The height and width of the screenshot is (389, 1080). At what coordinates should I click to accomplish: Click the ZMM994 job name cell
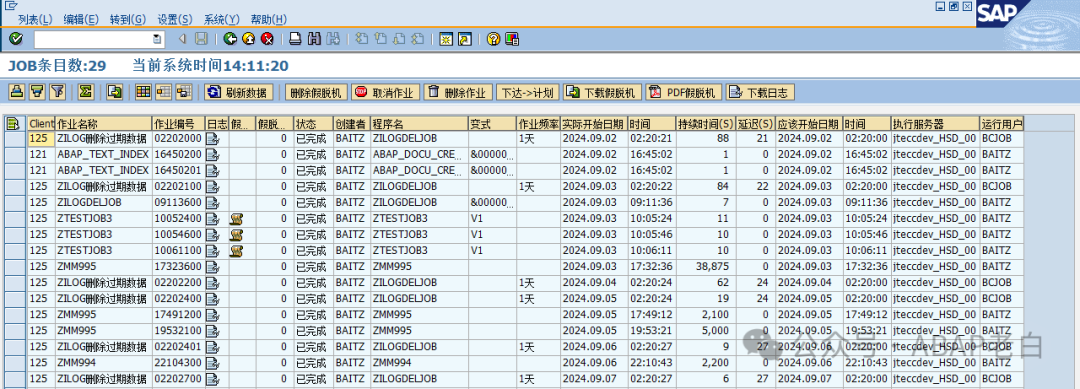(103, 363)
